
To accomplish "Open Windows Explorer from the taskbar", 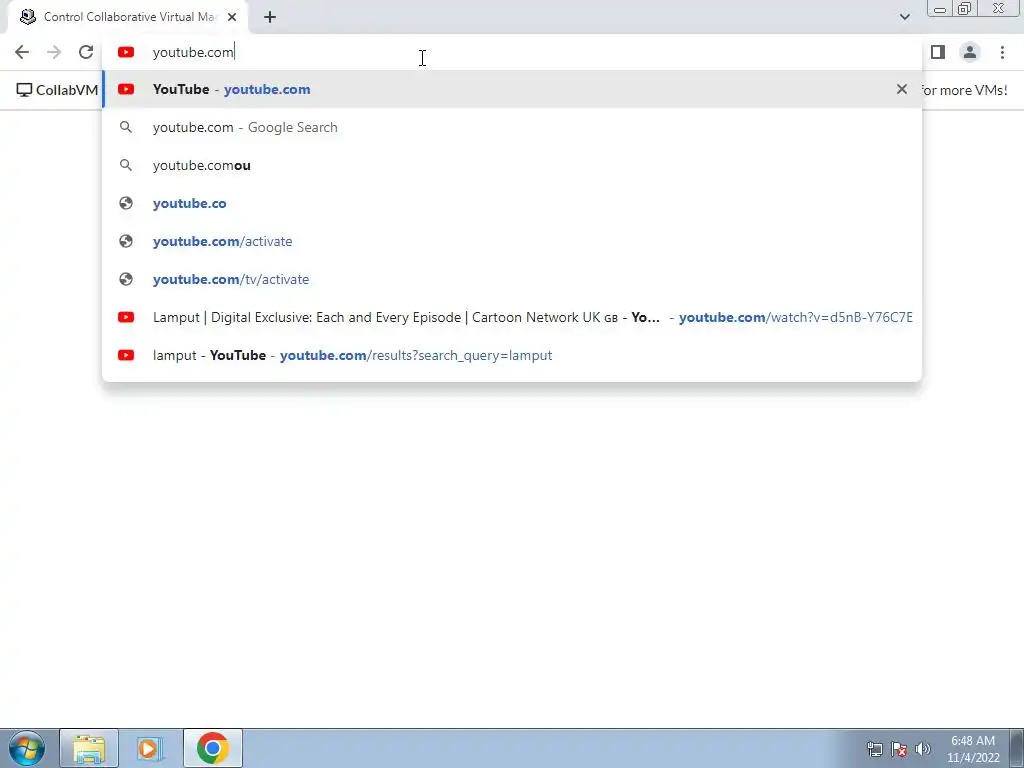I will [x=89, y=748].
